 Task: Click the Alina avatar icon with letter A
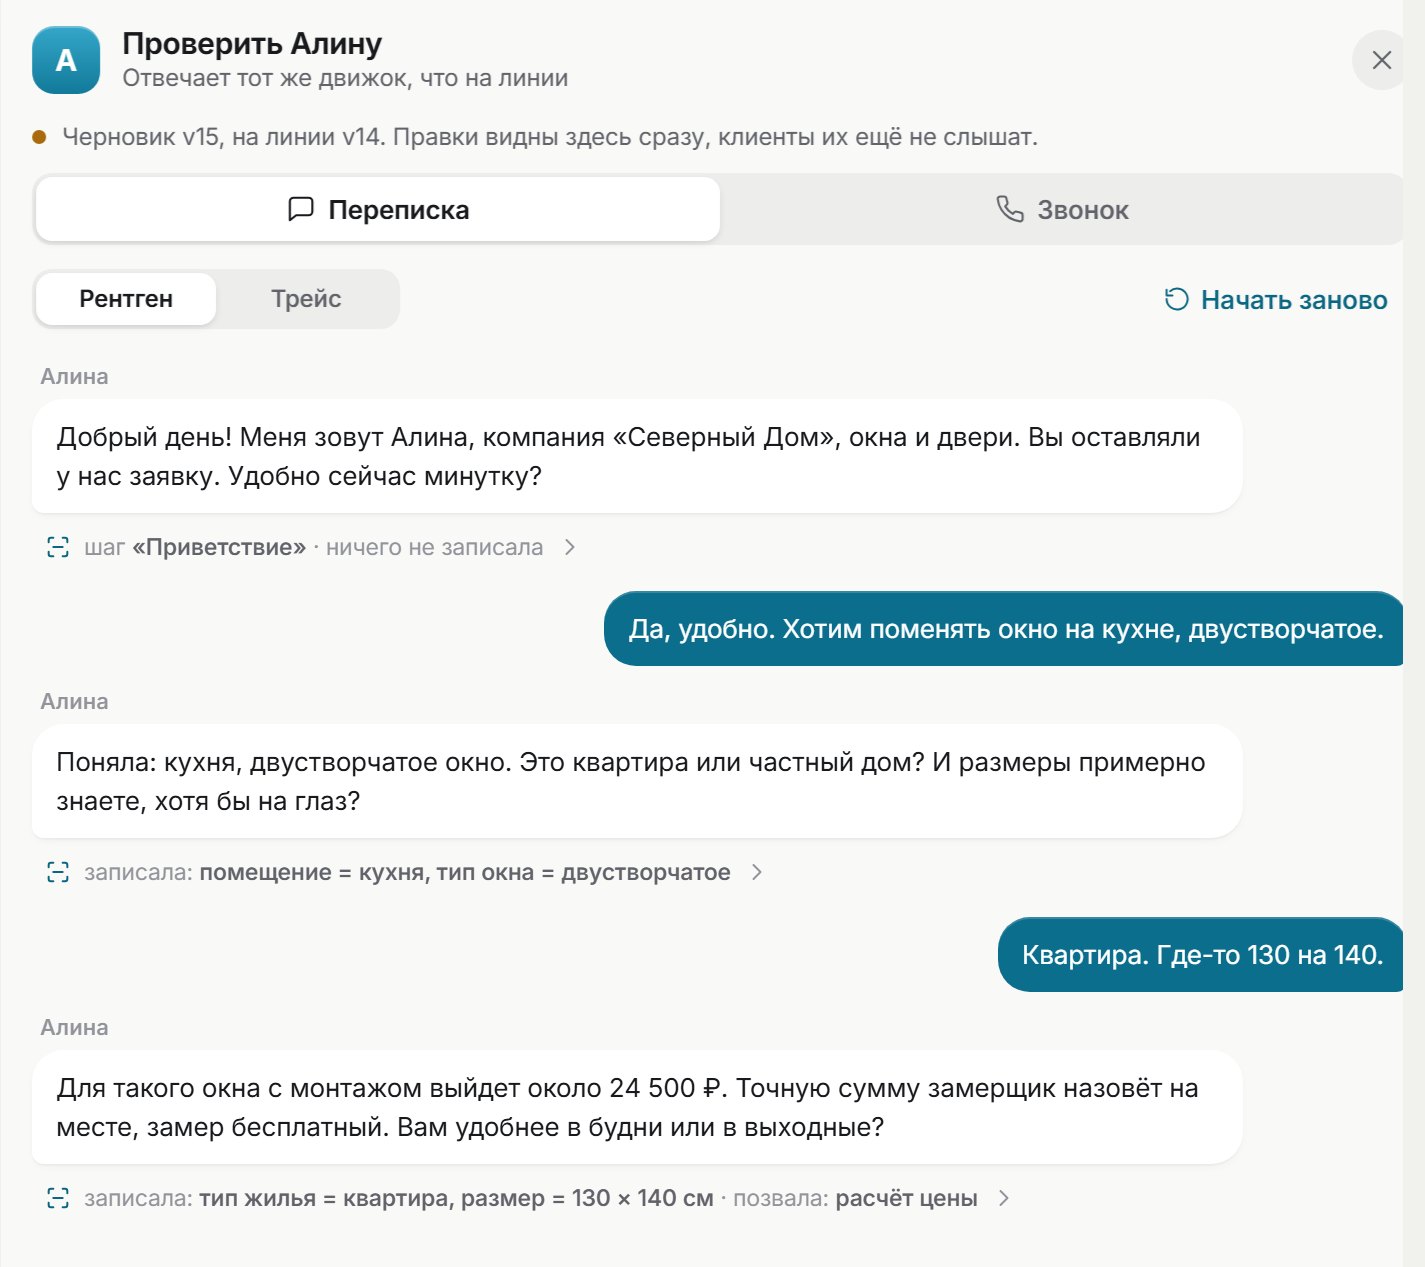coord(66,60)
